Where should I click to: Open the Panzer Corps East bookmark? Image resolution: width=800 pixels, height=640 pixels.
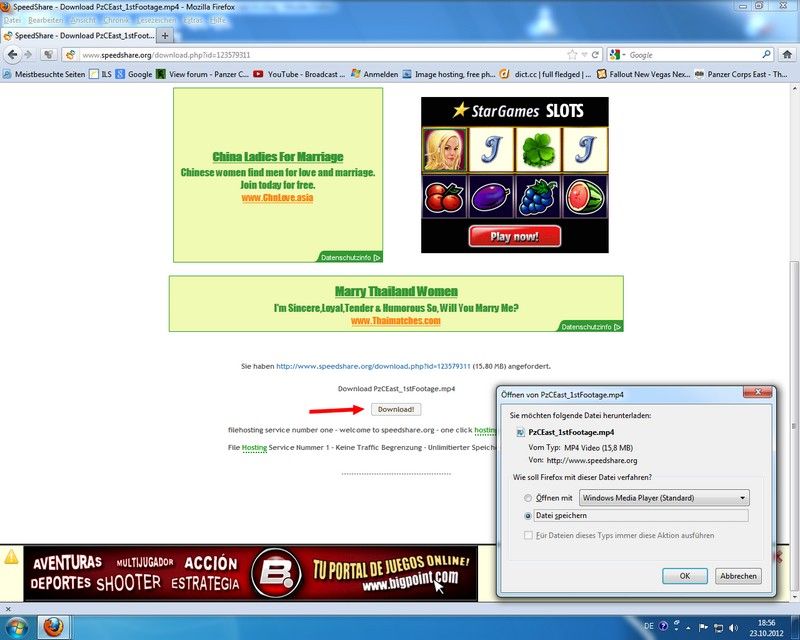coord(741,74)
